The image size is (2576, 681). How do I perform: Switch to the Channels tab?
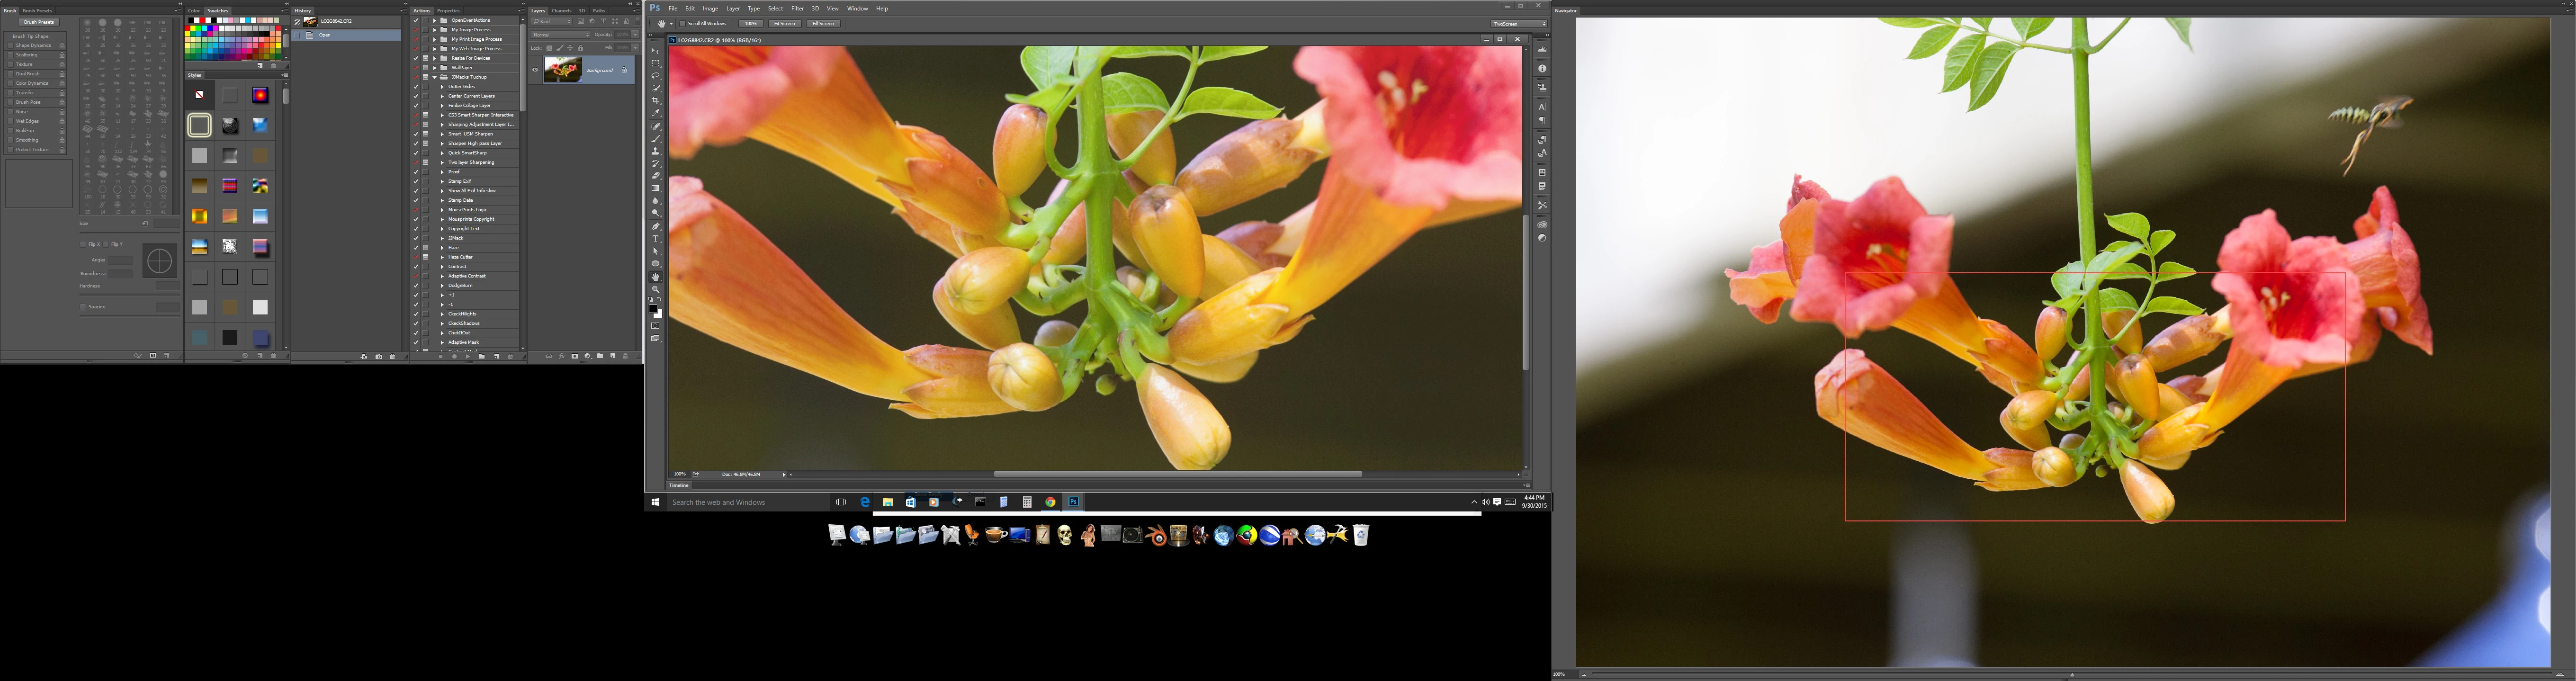(x=562, y=11)
